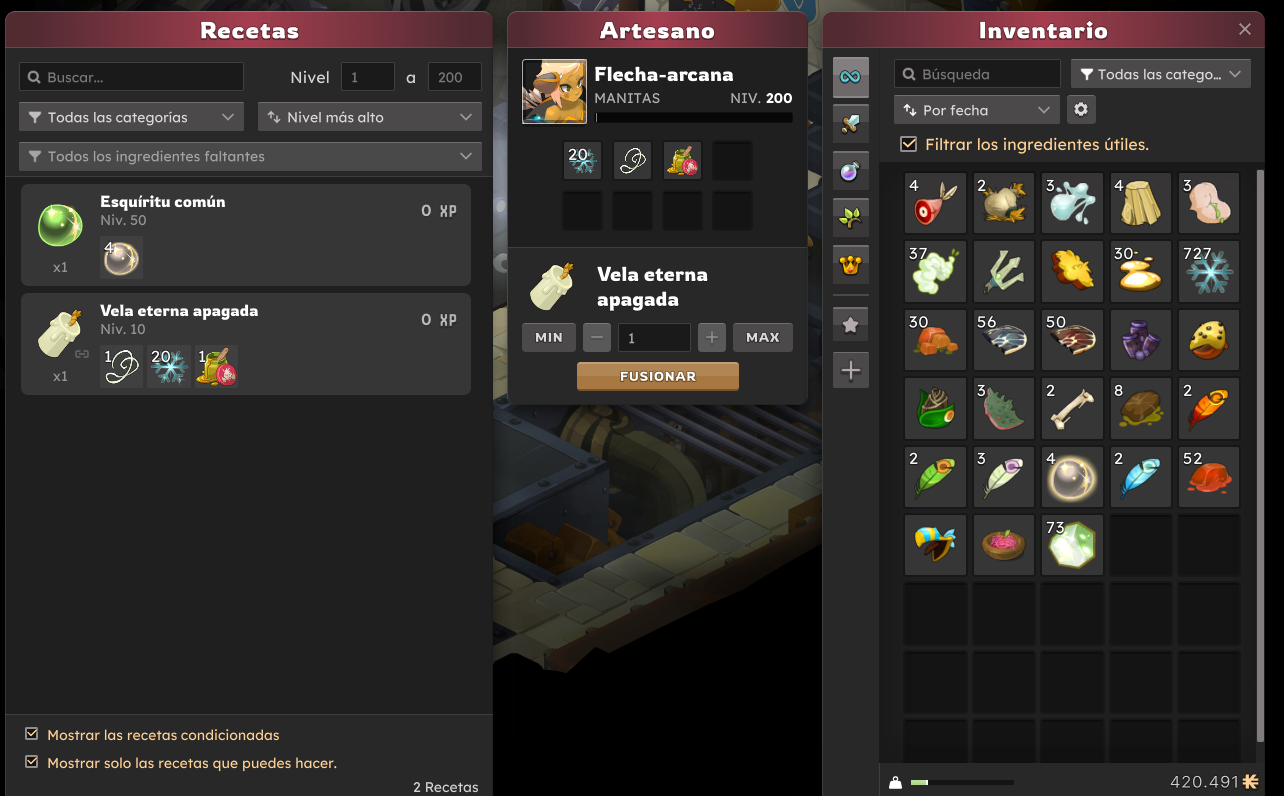Select the potion consumables inventory category icon

(851, 171)
